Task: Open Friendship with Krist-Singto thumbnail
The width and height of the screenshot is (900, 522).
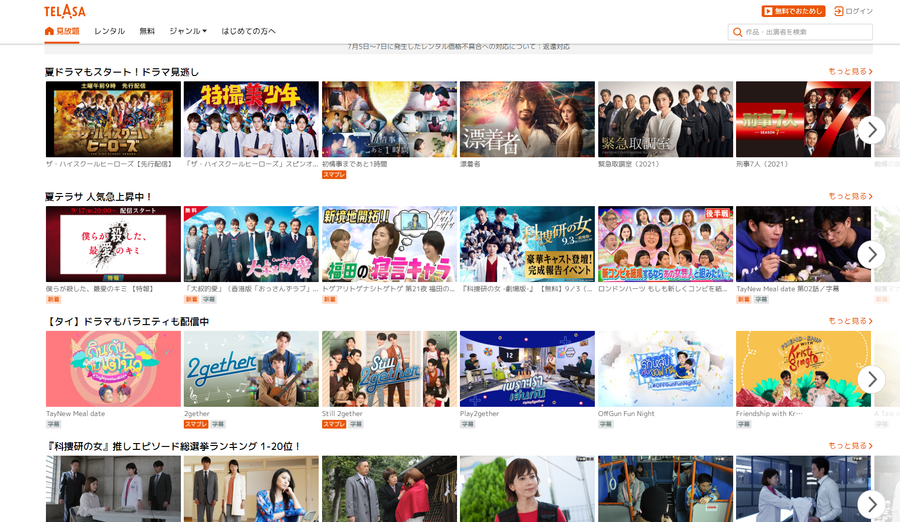Action: click(803, 369)
